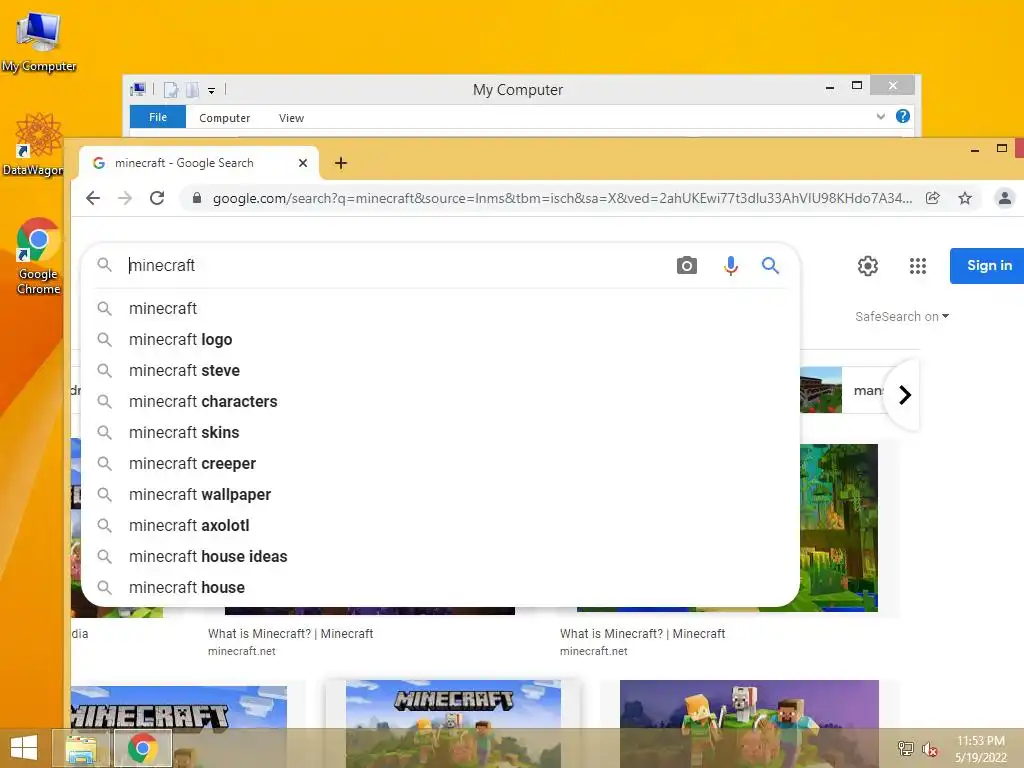Open File Explorer from the taskbar
Viewport: 1024px width, 768px height.
click(x=81, y=748)
